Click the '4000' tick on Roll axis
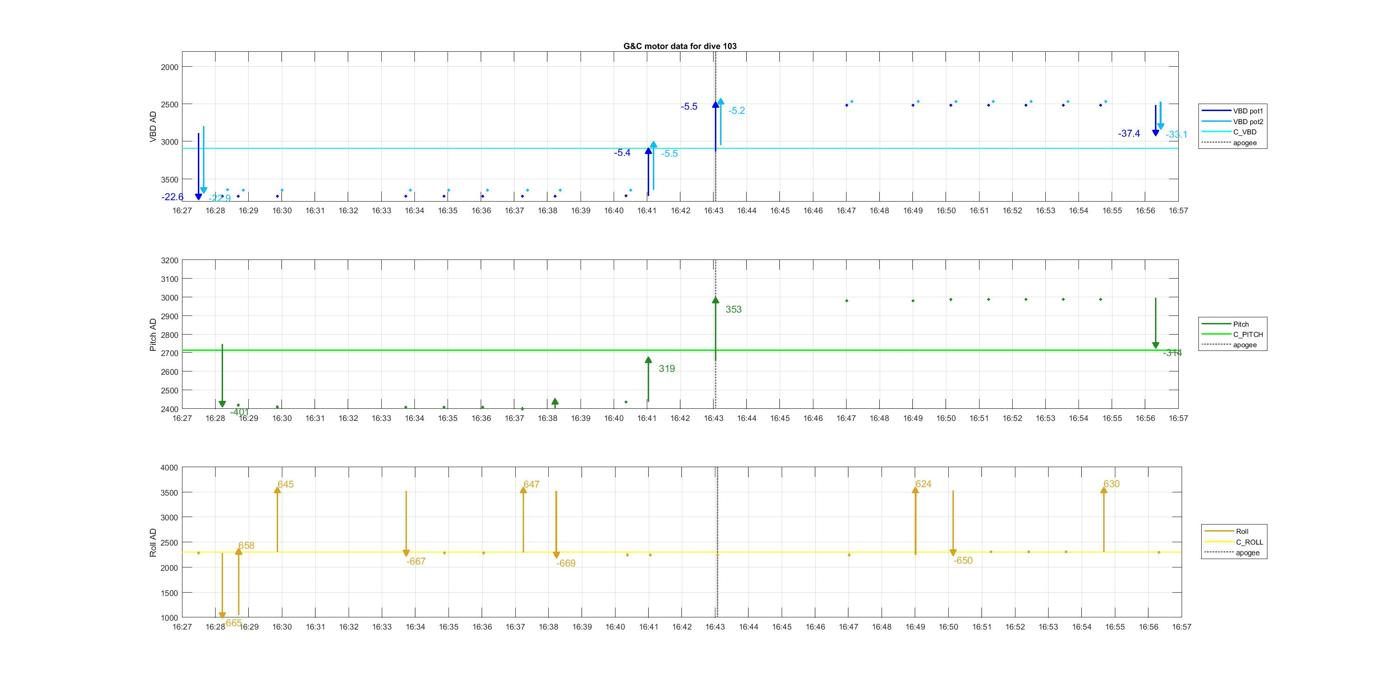Viewport: 1400px width, 693px height. coord(169,467)
